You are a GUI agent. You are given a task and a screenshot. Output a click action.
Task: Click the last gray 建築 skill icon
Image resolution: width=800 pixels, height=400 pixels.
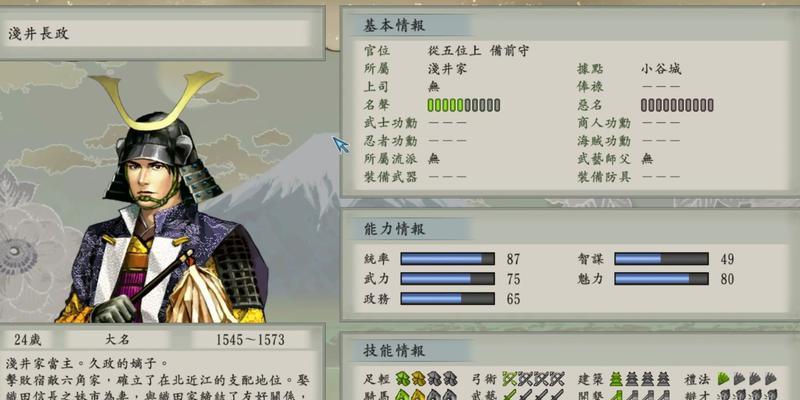coord(663,379)
